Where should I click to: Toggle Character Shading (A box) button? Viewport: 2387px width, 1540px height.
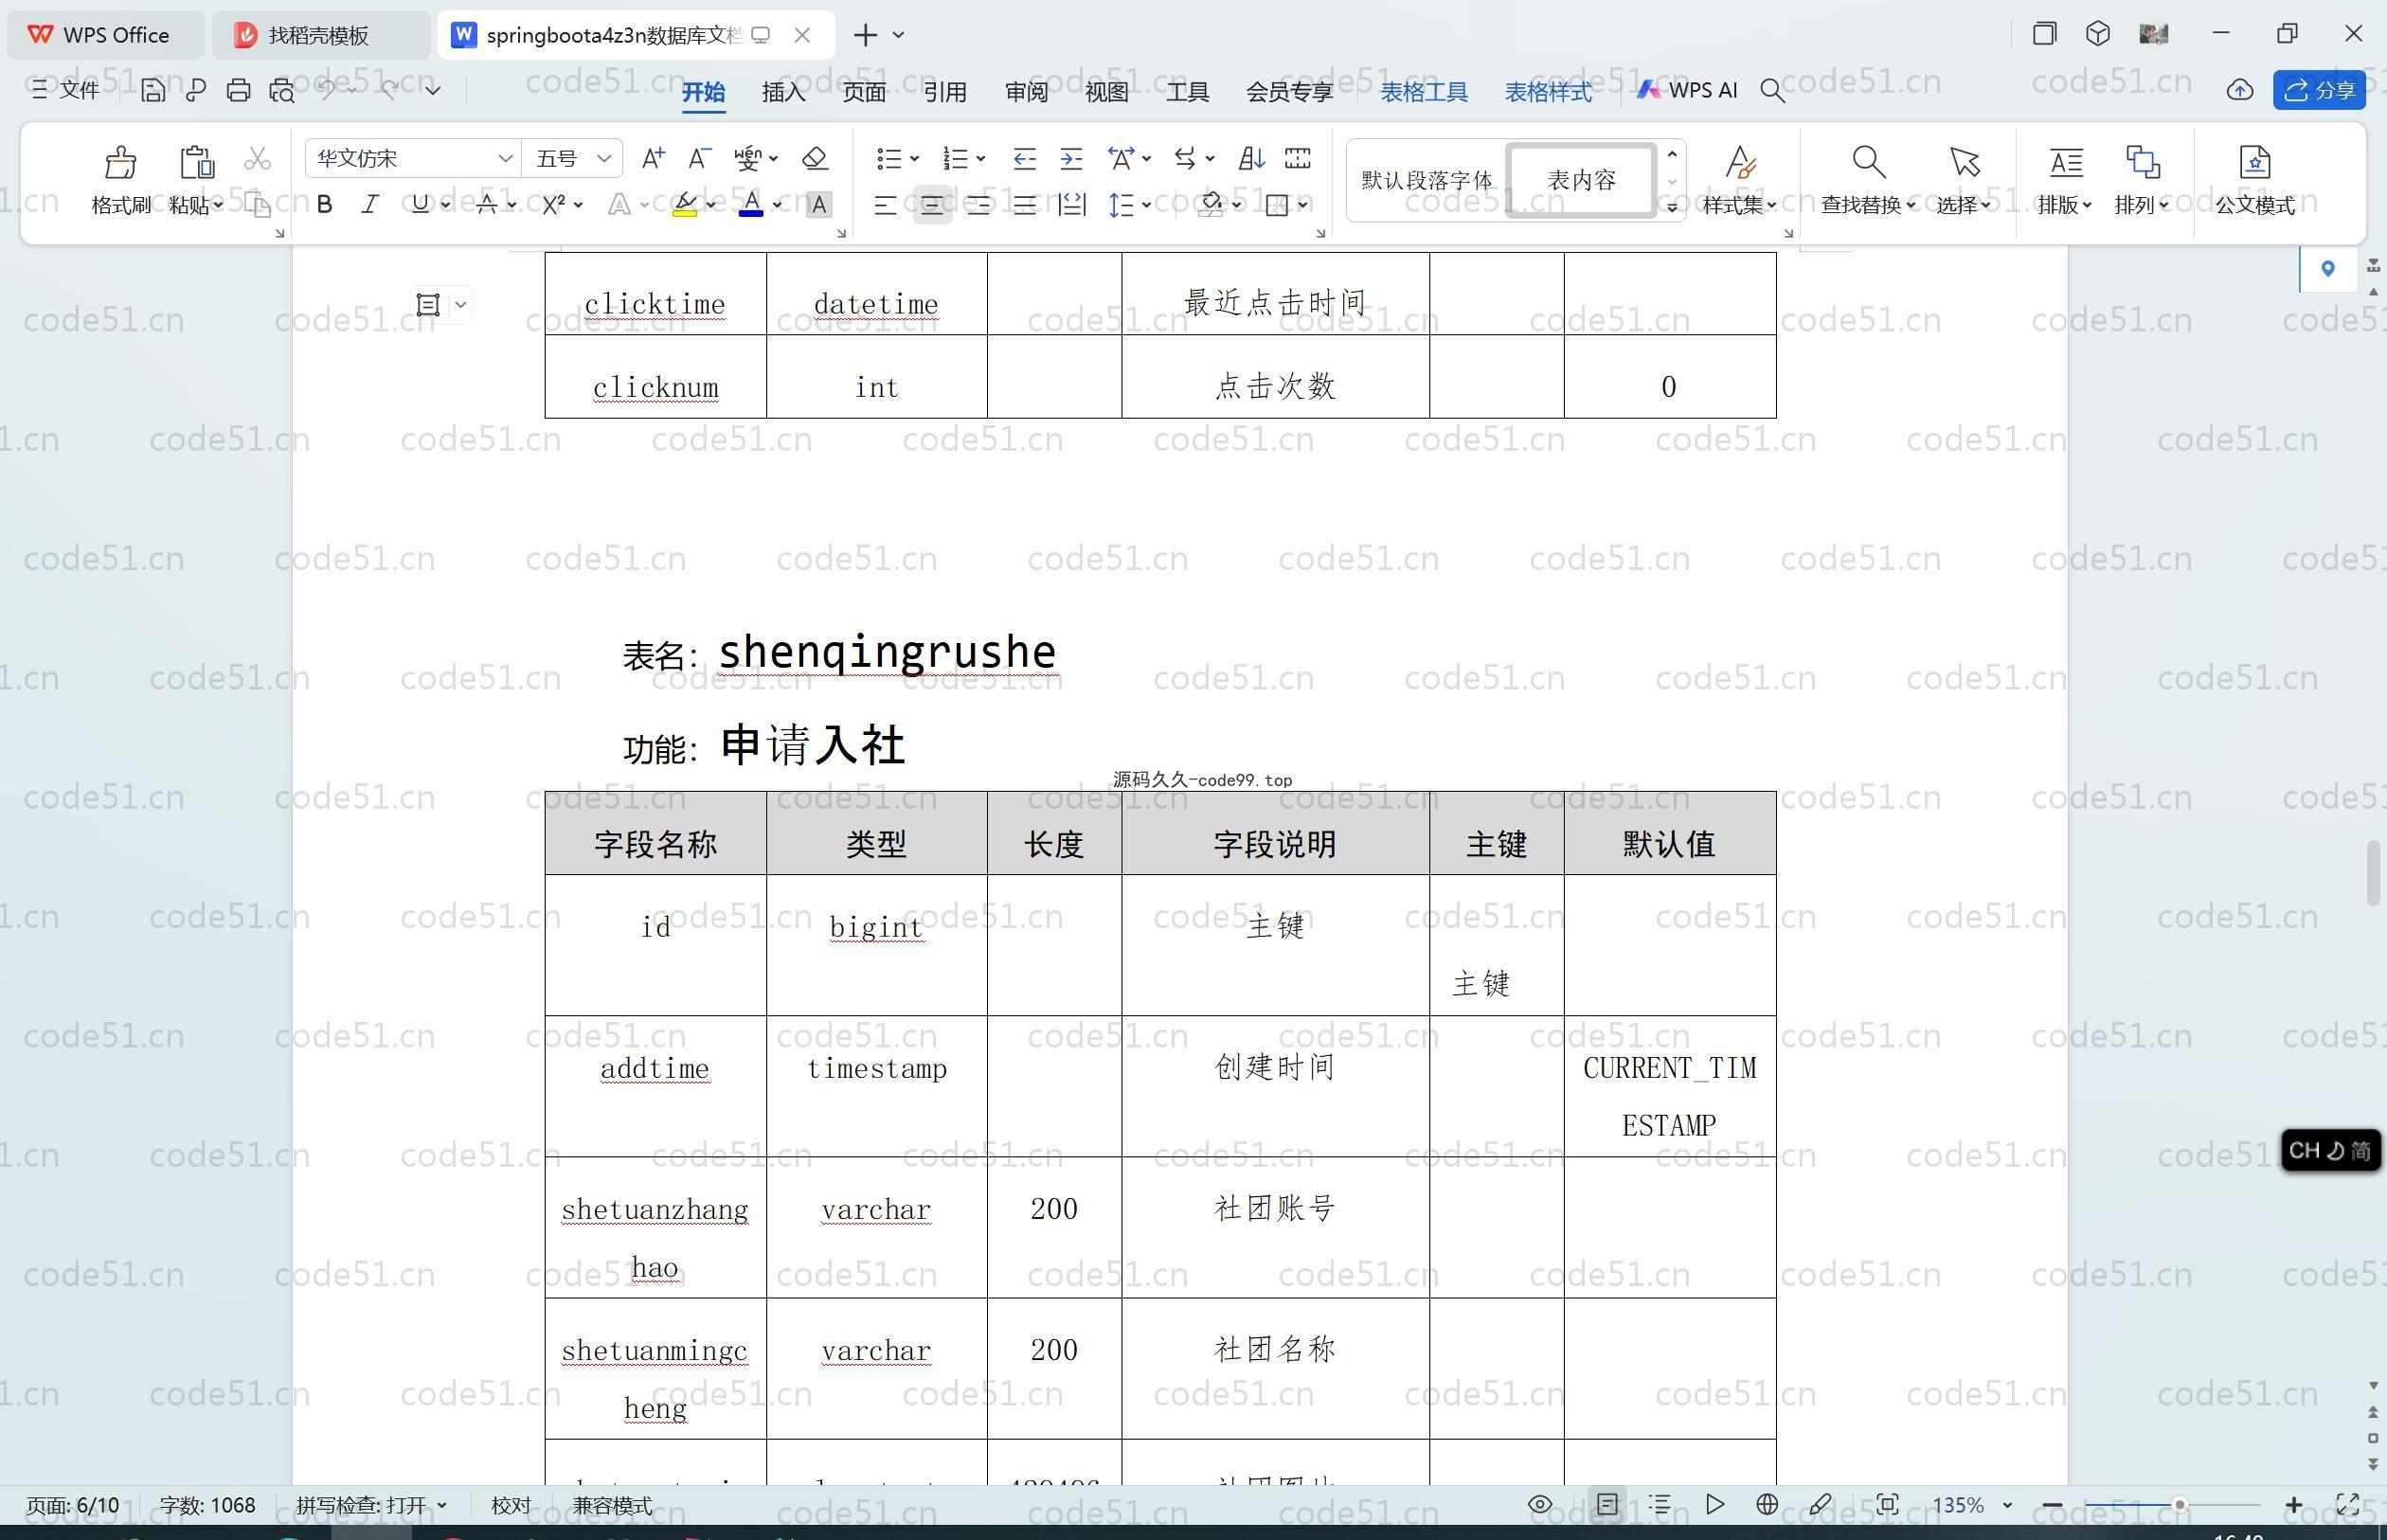coord(819,205)
